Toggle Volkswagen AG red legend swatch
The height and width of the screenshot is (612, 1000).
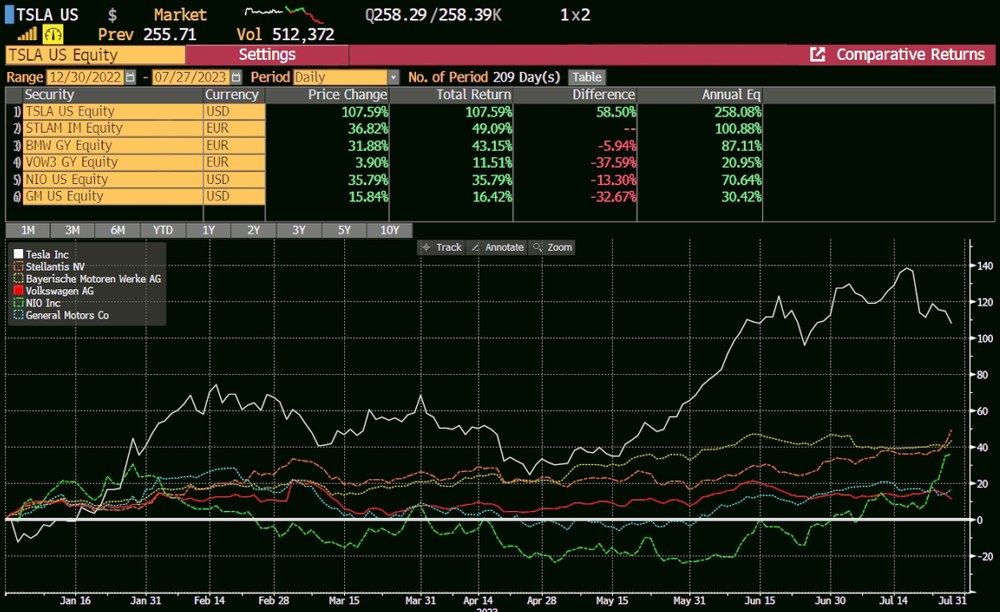[18, 291]
